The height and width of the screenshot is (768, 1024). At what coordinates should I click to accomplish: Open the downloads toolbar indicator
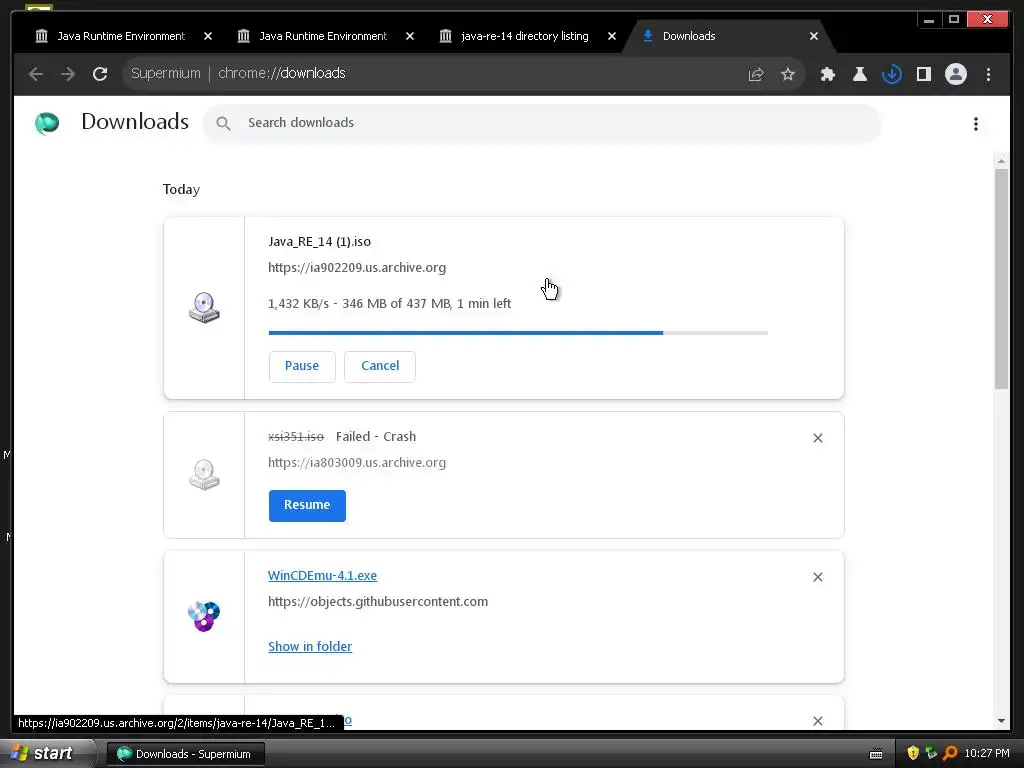pyautogui.click(x=891, y=74)
